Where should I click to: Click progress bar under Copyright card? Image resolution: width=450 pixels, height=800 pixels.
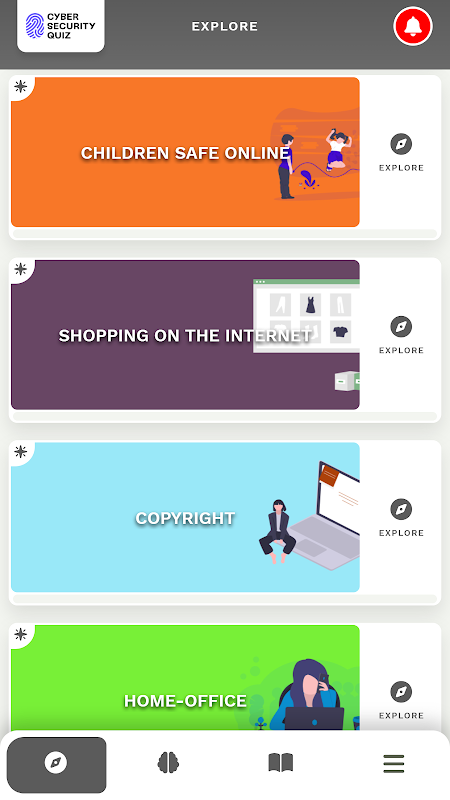225,599
